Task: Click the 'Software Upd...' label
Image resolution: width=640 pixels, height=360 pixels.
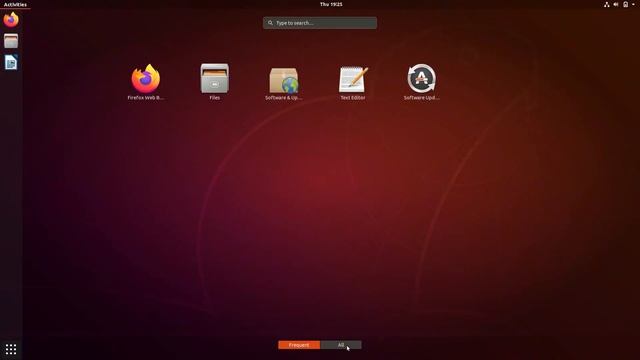Action: (422, 98)
